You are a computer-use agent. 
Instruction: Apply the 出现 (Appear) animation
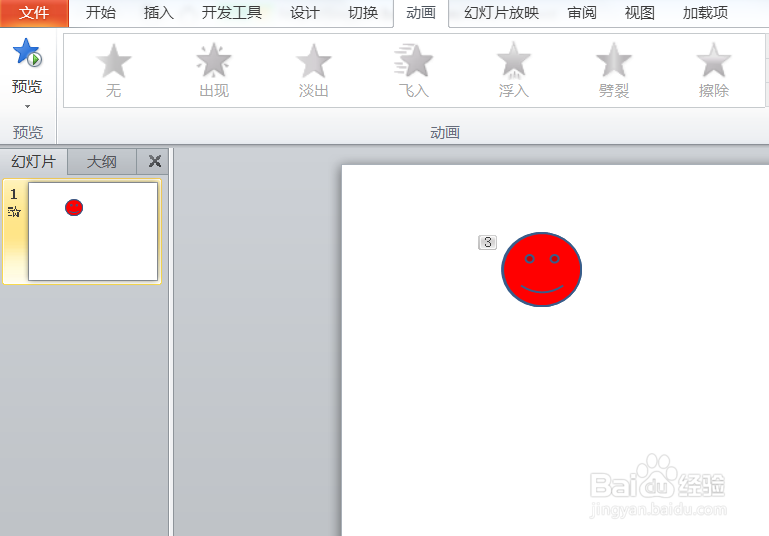214,71
